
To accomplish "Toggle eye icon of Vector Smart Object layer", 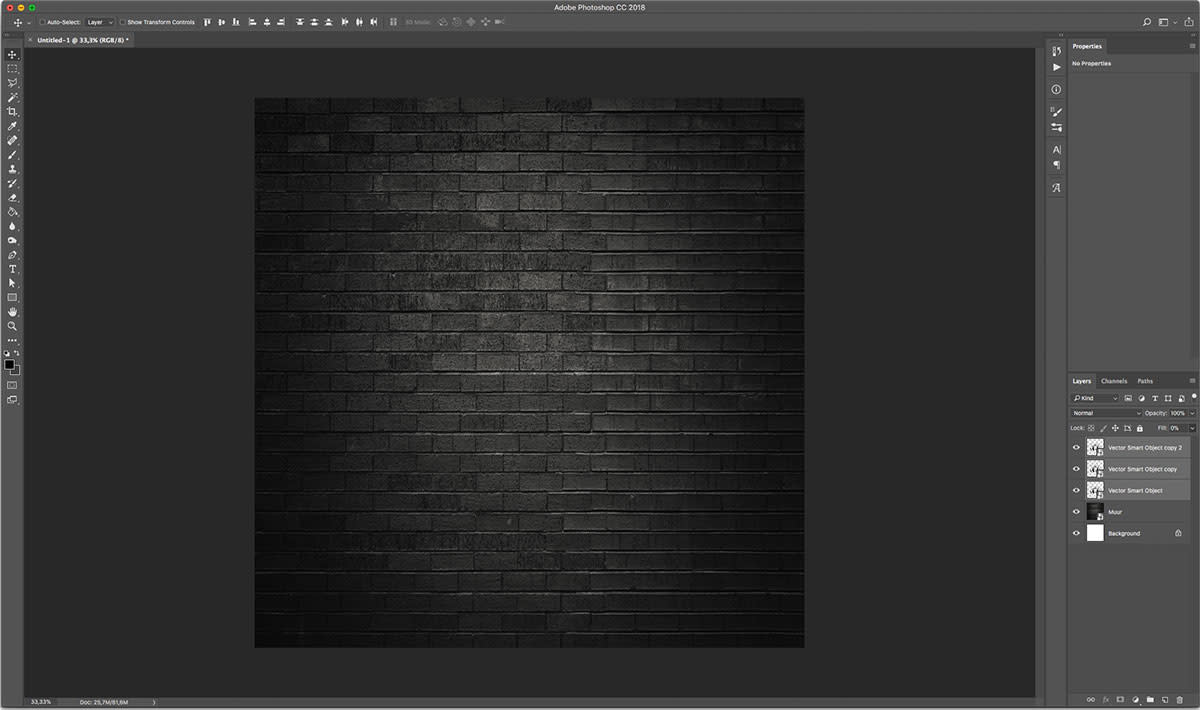I will (1076, 490).
